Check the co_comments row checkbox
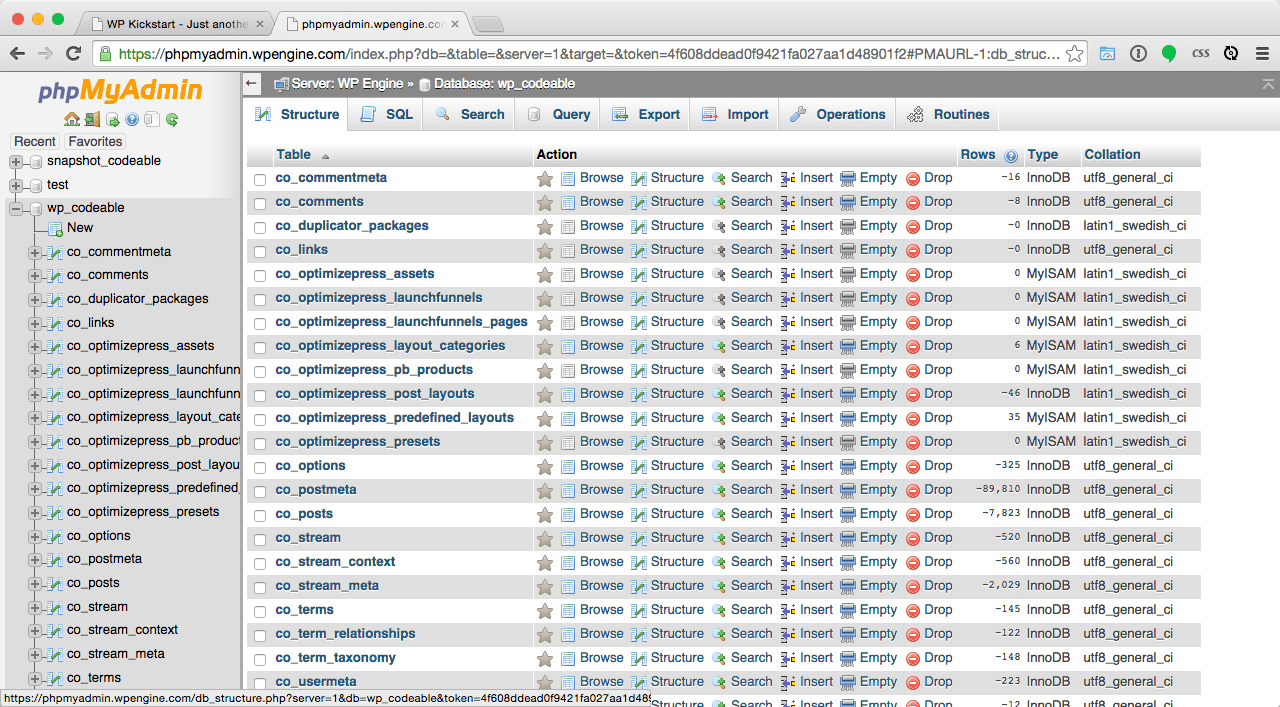 (260, 204)
